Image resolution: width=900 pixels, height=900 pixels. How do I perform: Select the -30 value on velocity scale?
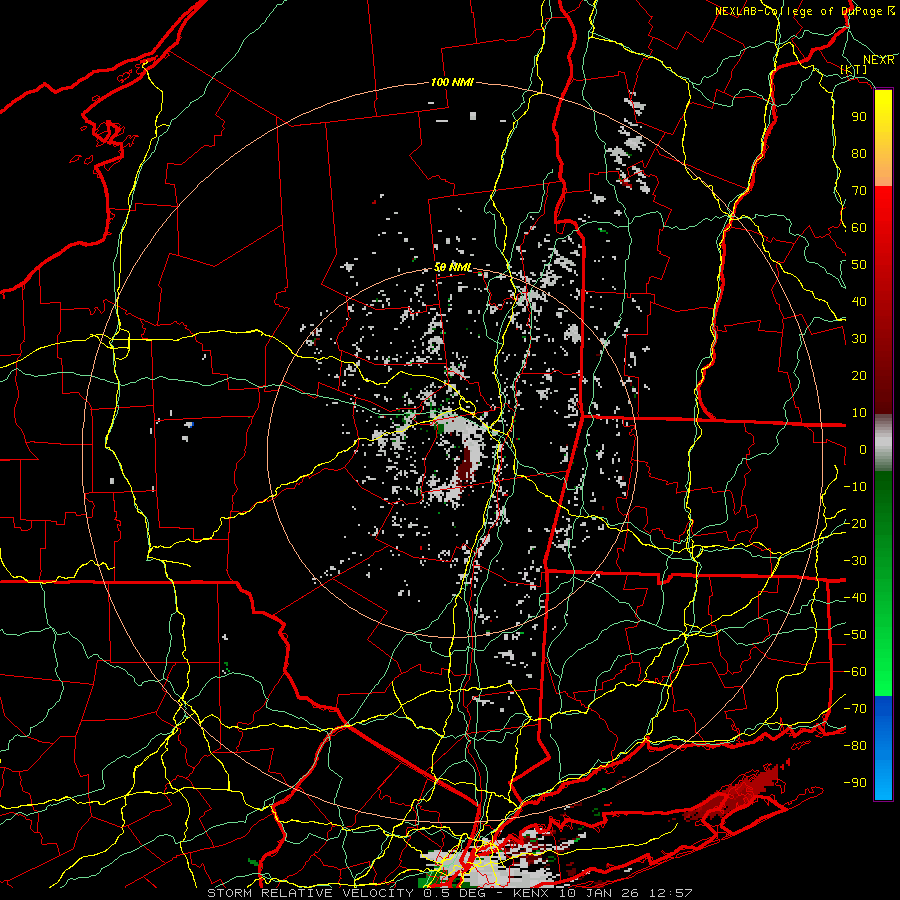(x=855, y=561)
